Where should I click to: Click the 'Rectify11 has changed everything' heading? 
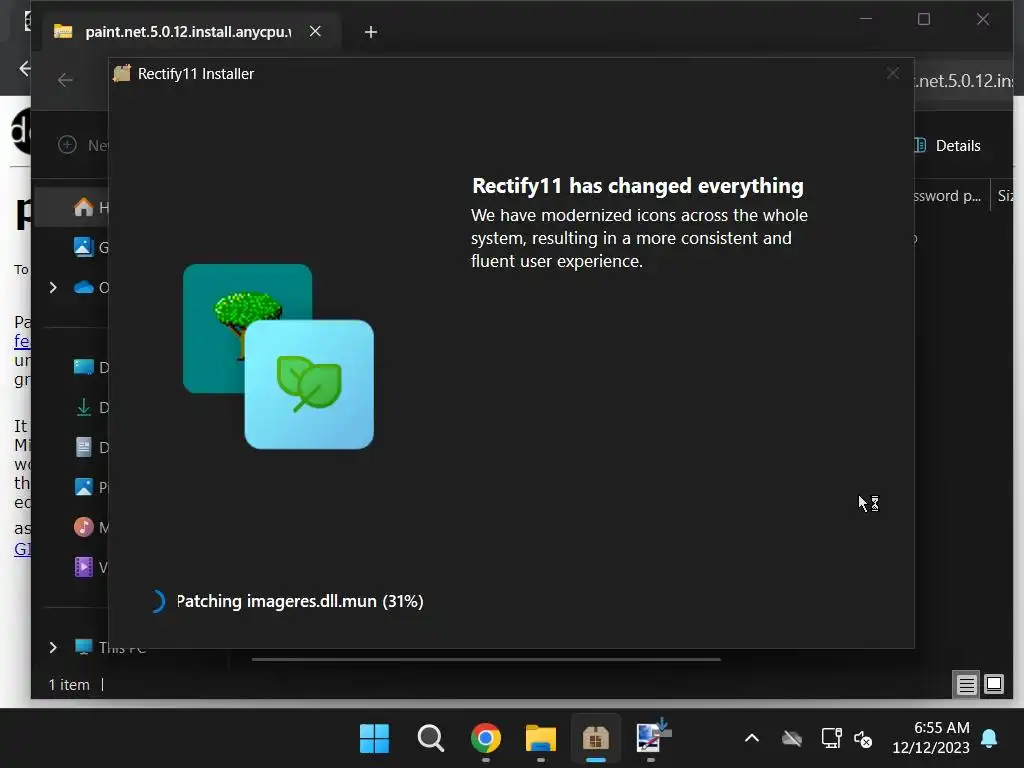coord(637,185)
